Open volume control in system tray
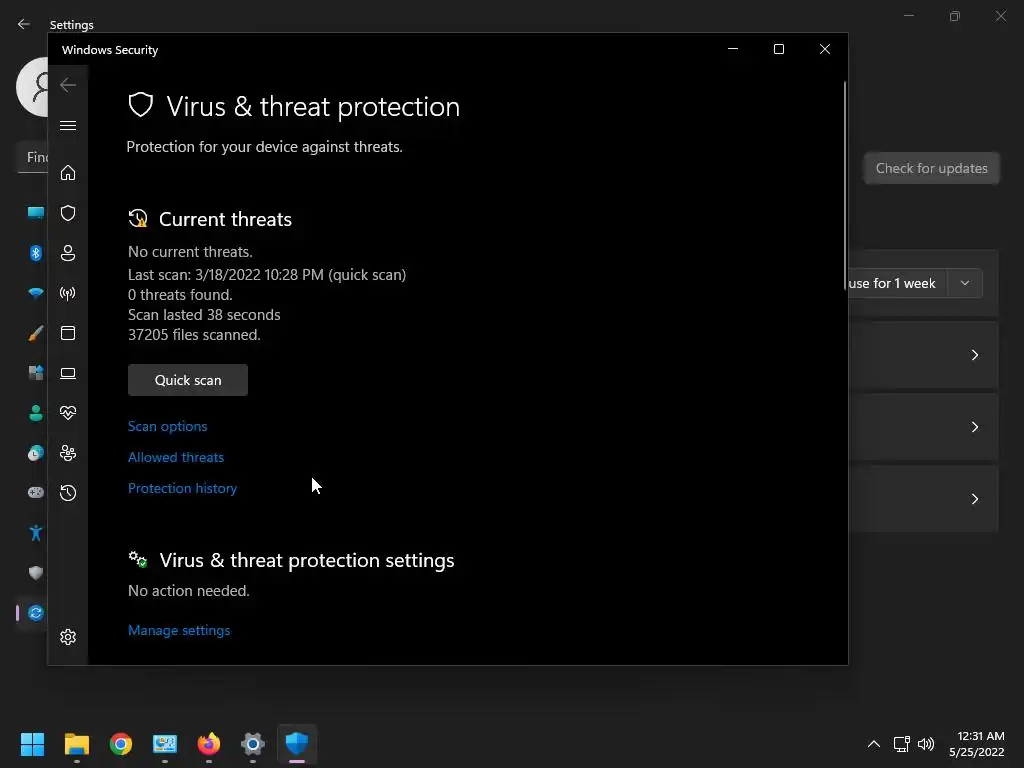This screenshot has height=768, width=1024. coord(926,744)
